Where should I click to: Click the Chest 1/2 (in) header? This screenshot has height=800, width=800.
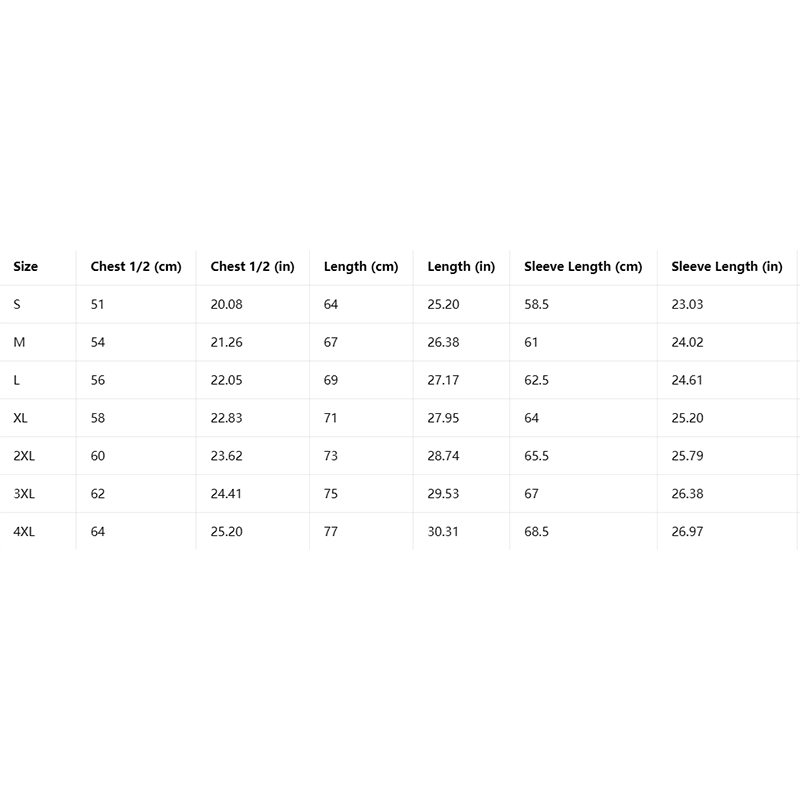[253, 267]
